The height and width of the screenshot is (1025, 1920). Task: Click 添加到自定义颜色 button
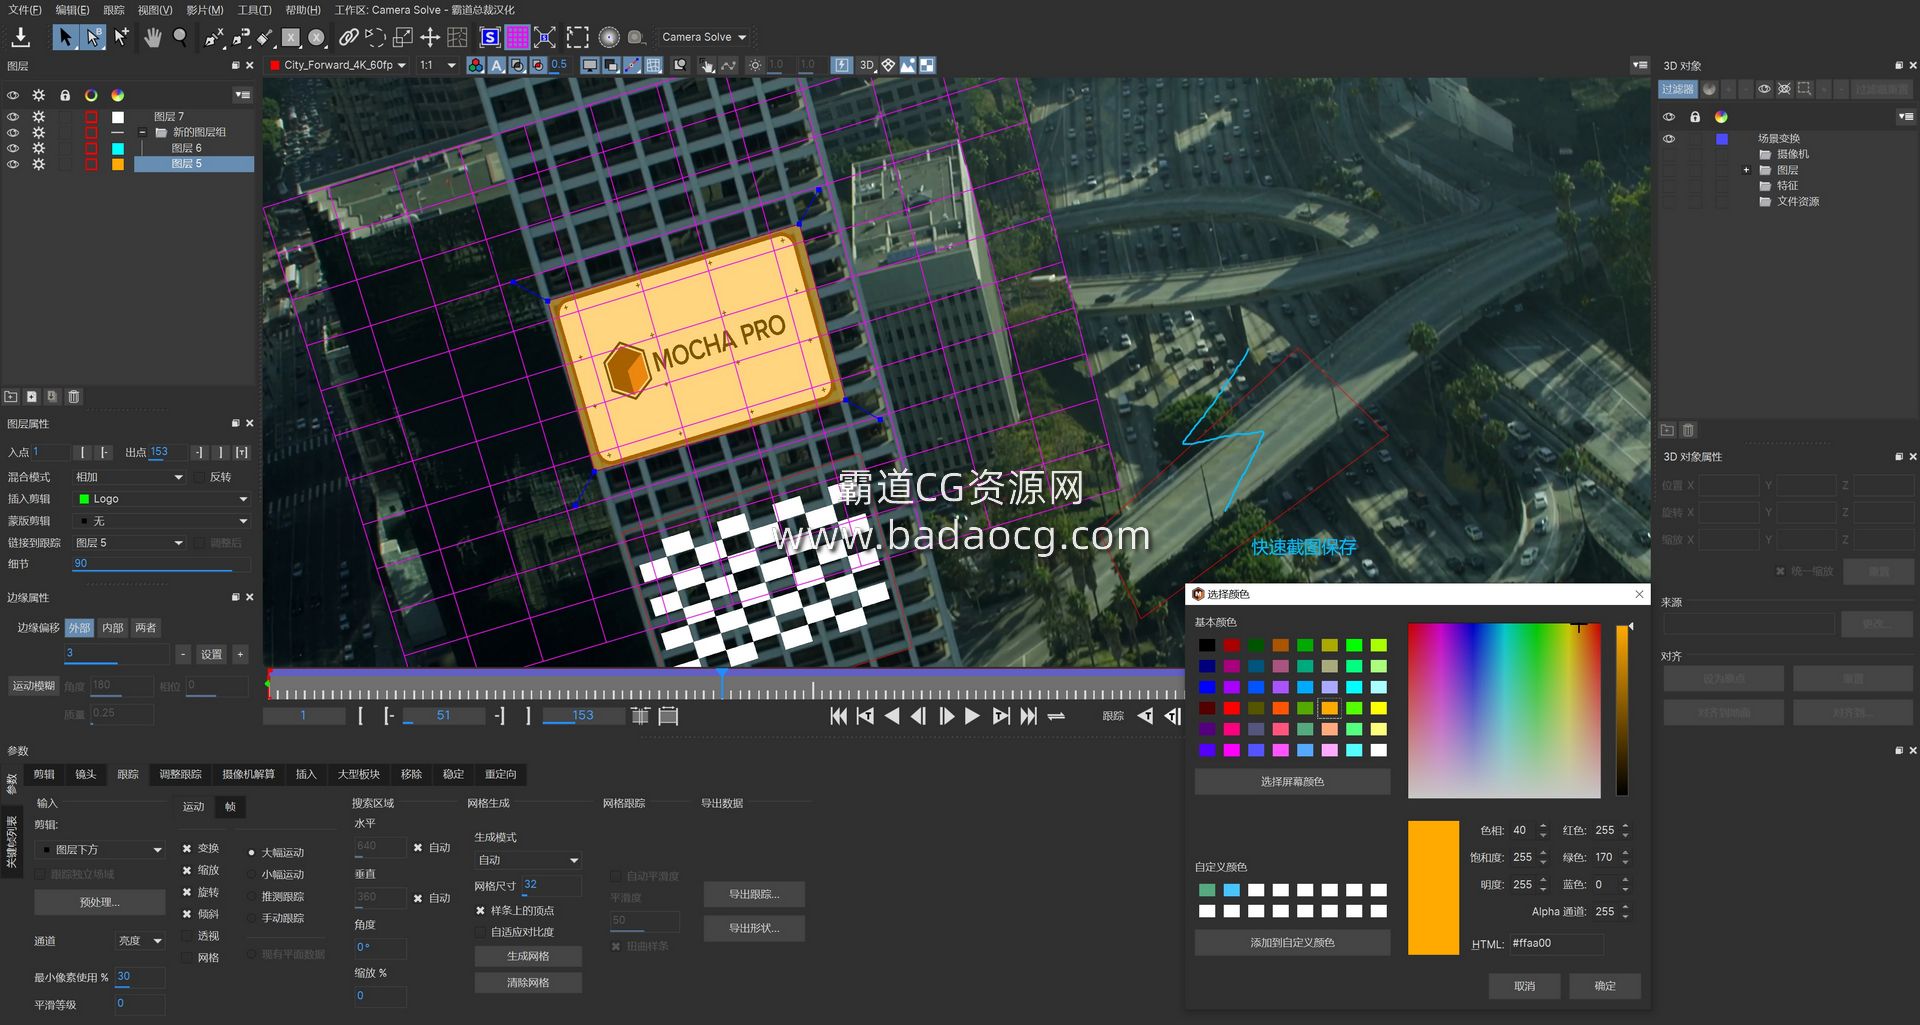[1292, 943]
